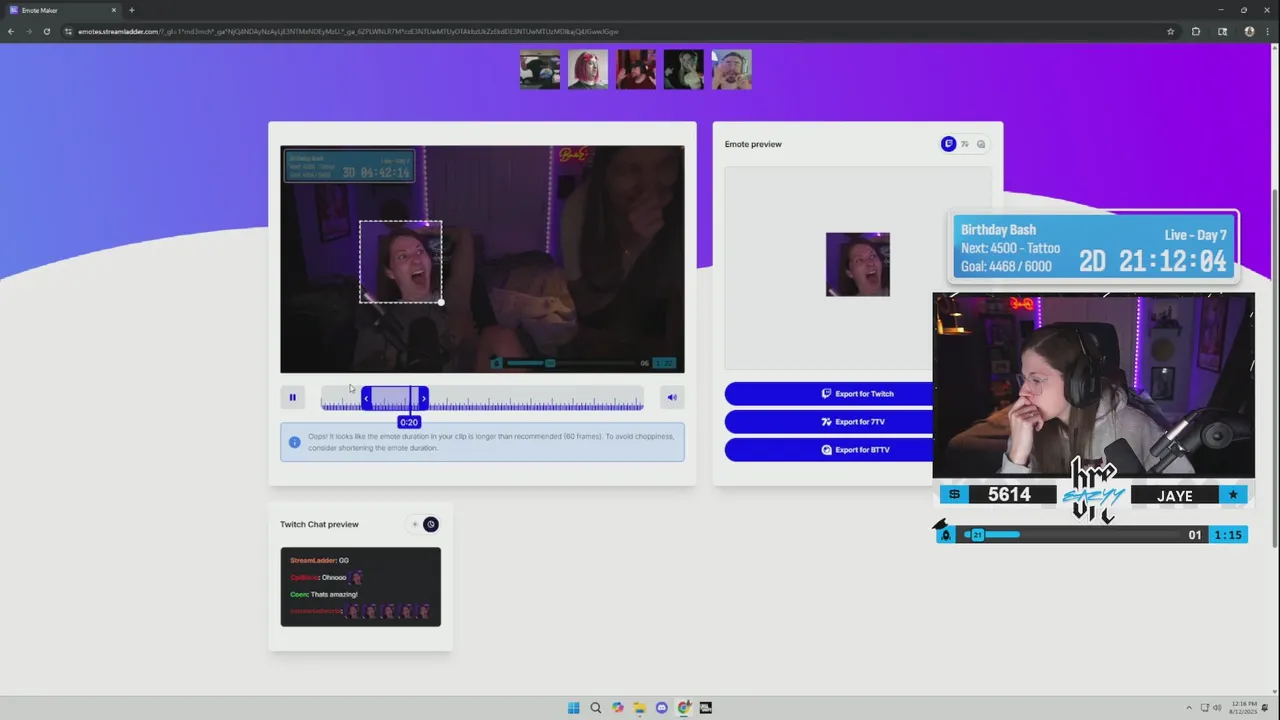Click the 0:20 playhead time marker

coord(409,422)
